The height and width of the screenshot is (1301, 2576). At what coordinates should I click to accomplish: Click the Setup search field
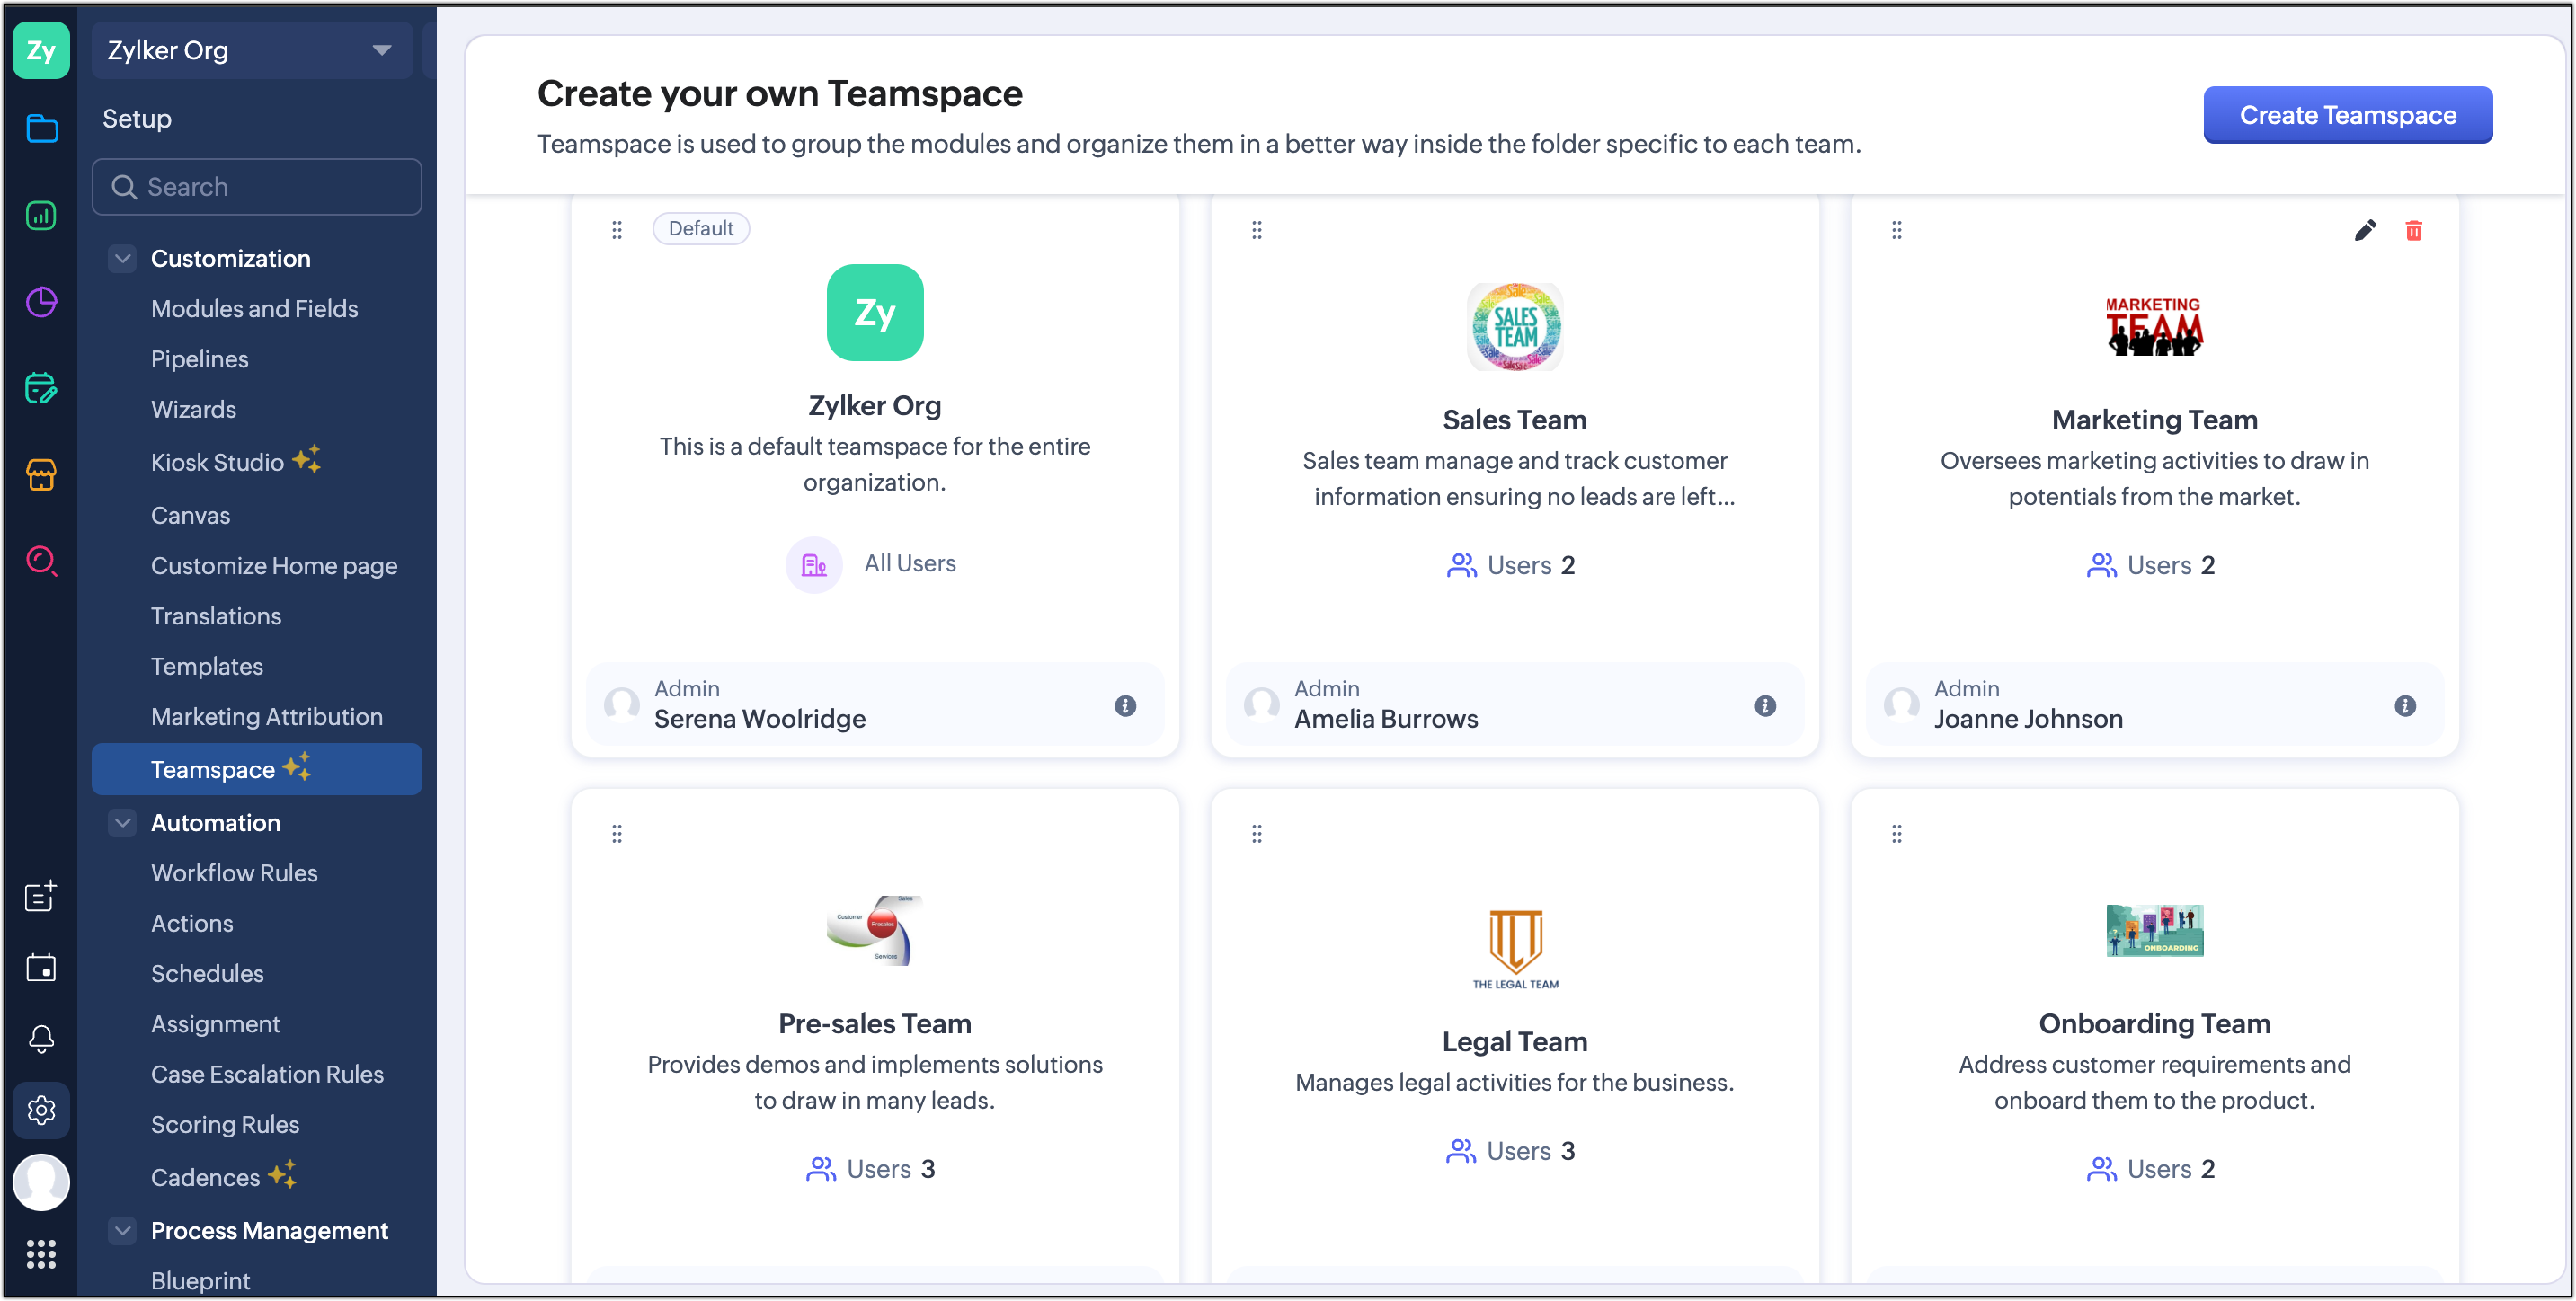pos(257,187)
